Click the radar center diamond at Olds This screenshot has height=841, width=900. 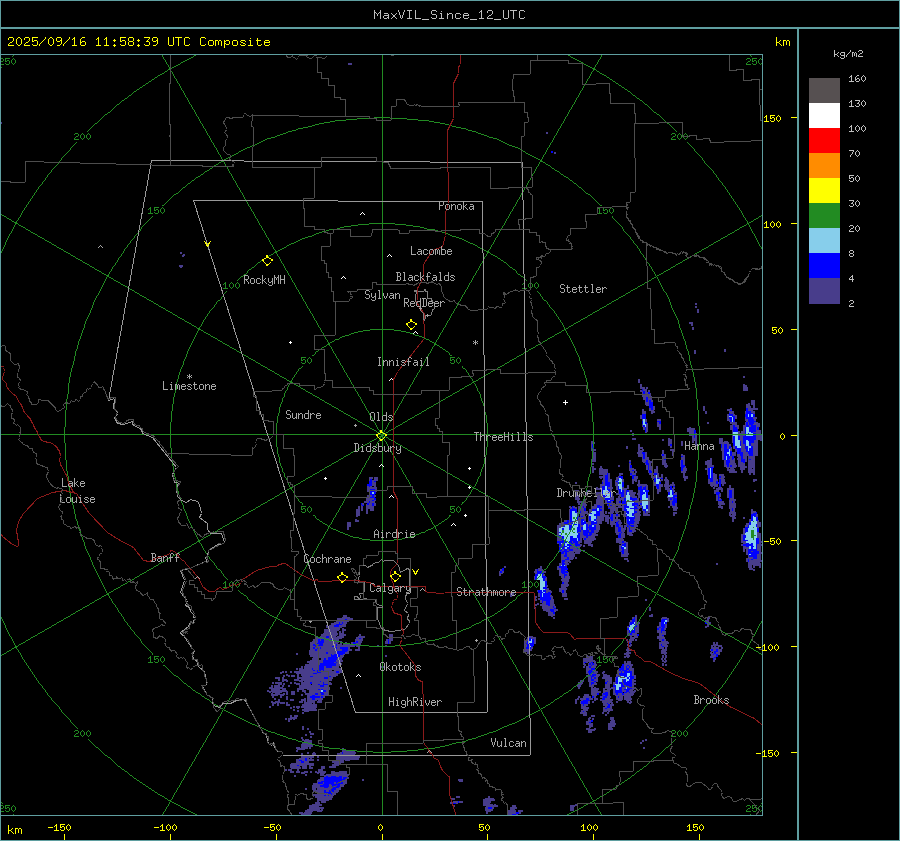tap(381, 435)
